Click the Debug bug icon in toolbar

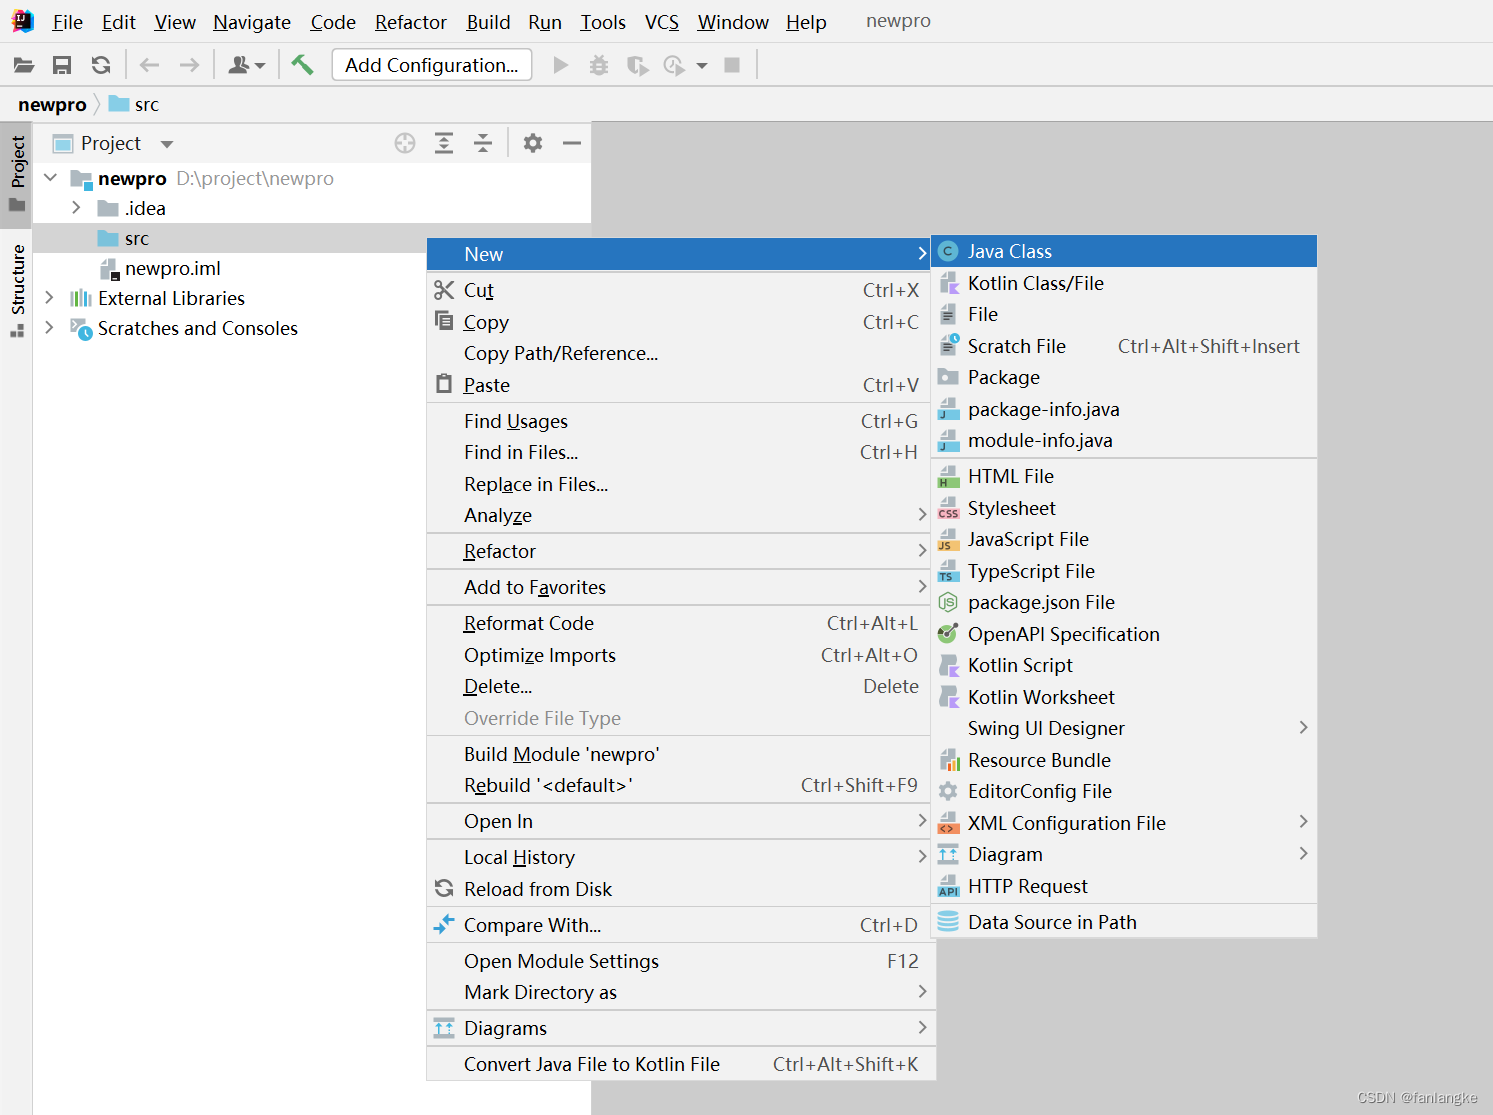[x=599, y=65]
